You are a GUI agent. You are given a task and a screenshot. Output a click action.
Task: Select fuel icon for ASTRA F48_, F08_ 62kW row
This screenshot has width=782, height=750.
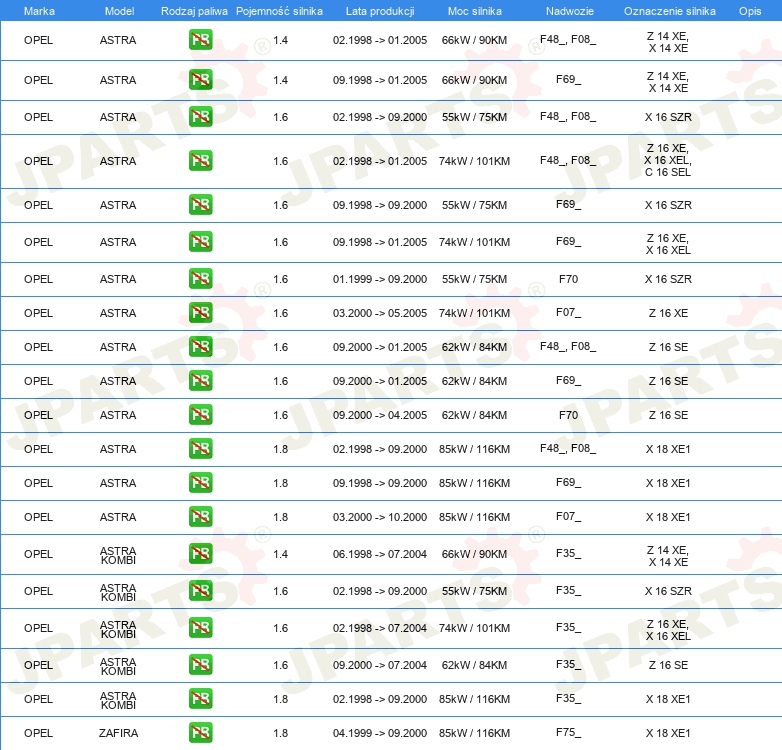[x=200, y=347]
